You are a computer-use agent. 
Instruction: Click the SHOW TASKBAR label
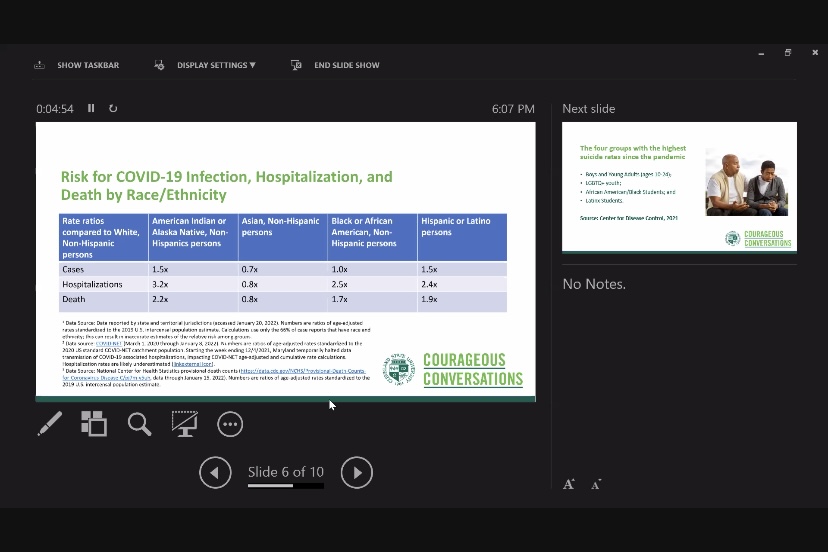pyautogui.click(x=88, y=65)
